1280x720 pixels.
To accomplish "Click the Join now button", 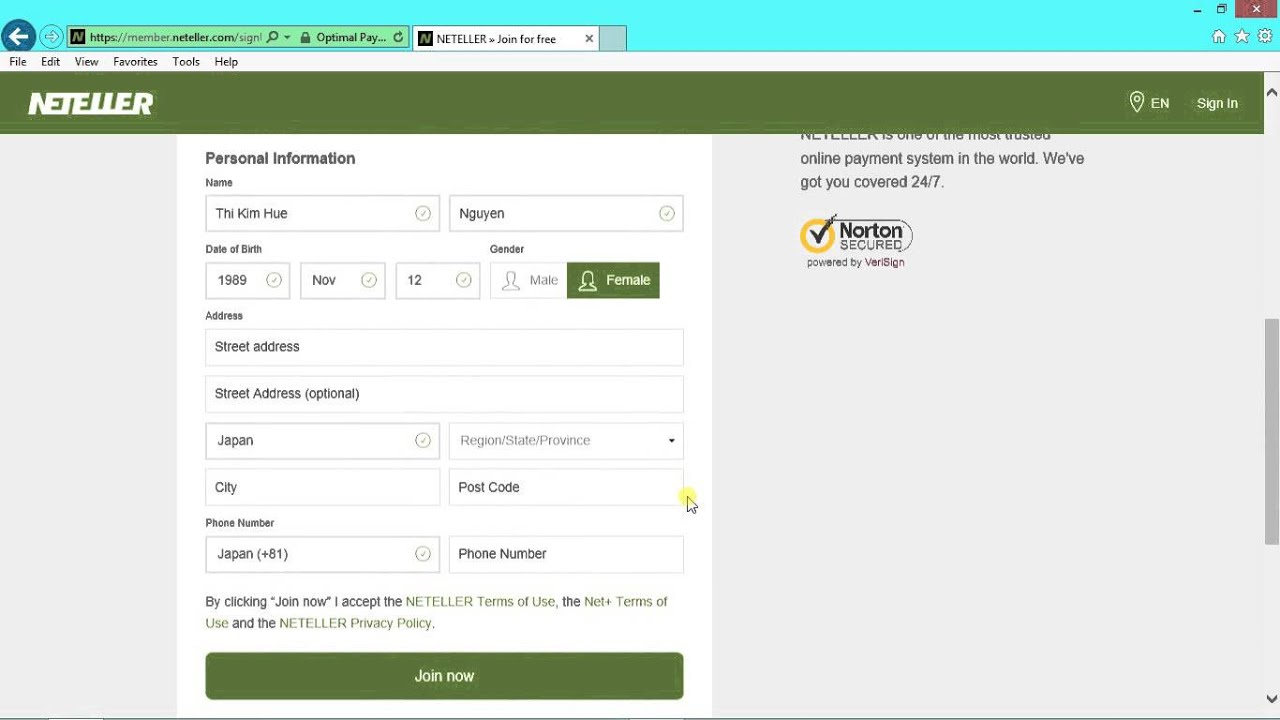I will (x=444, y=676).
